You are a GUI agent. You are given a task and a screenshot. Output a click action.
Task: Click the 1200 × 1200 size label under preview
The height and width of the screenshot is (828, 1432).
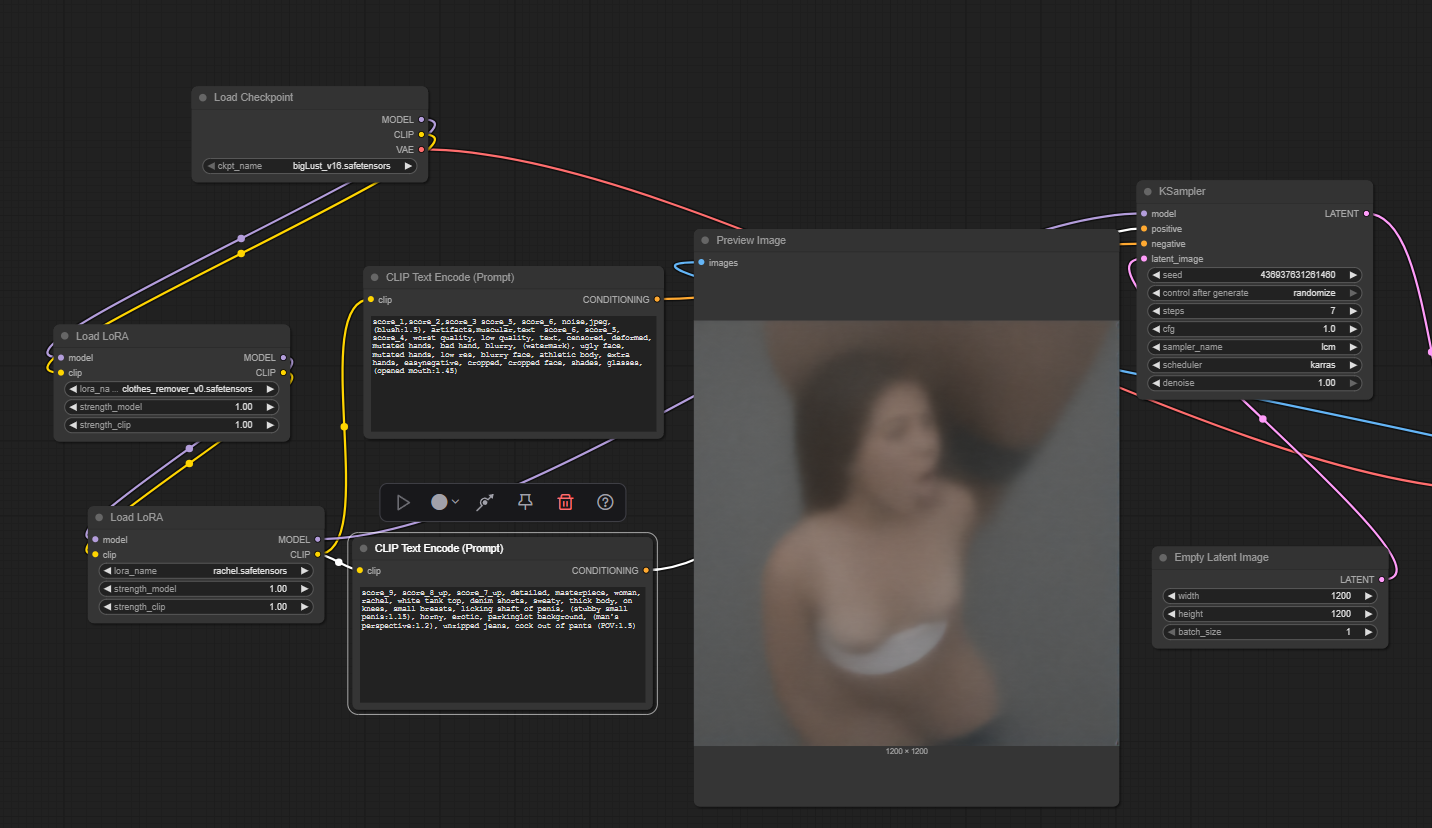[x=906, y=751]
